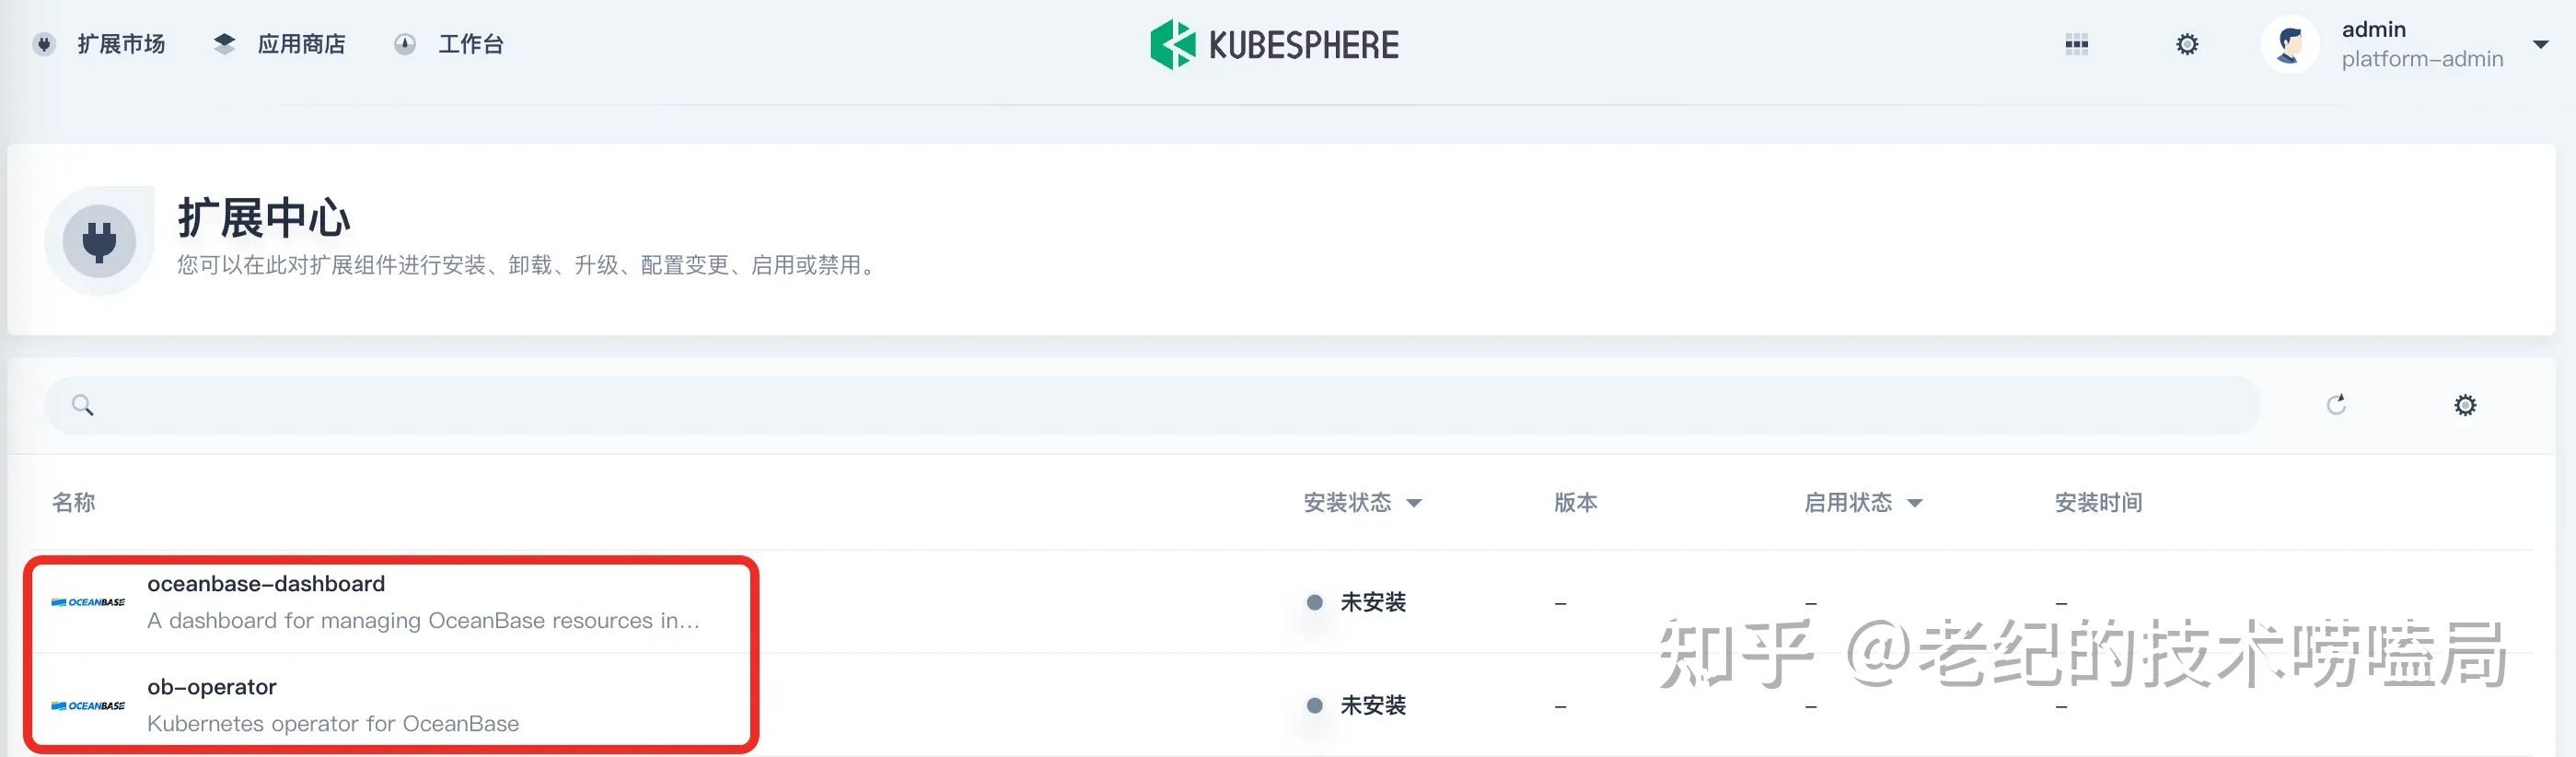Click the KubeSphere logo

1273,43
